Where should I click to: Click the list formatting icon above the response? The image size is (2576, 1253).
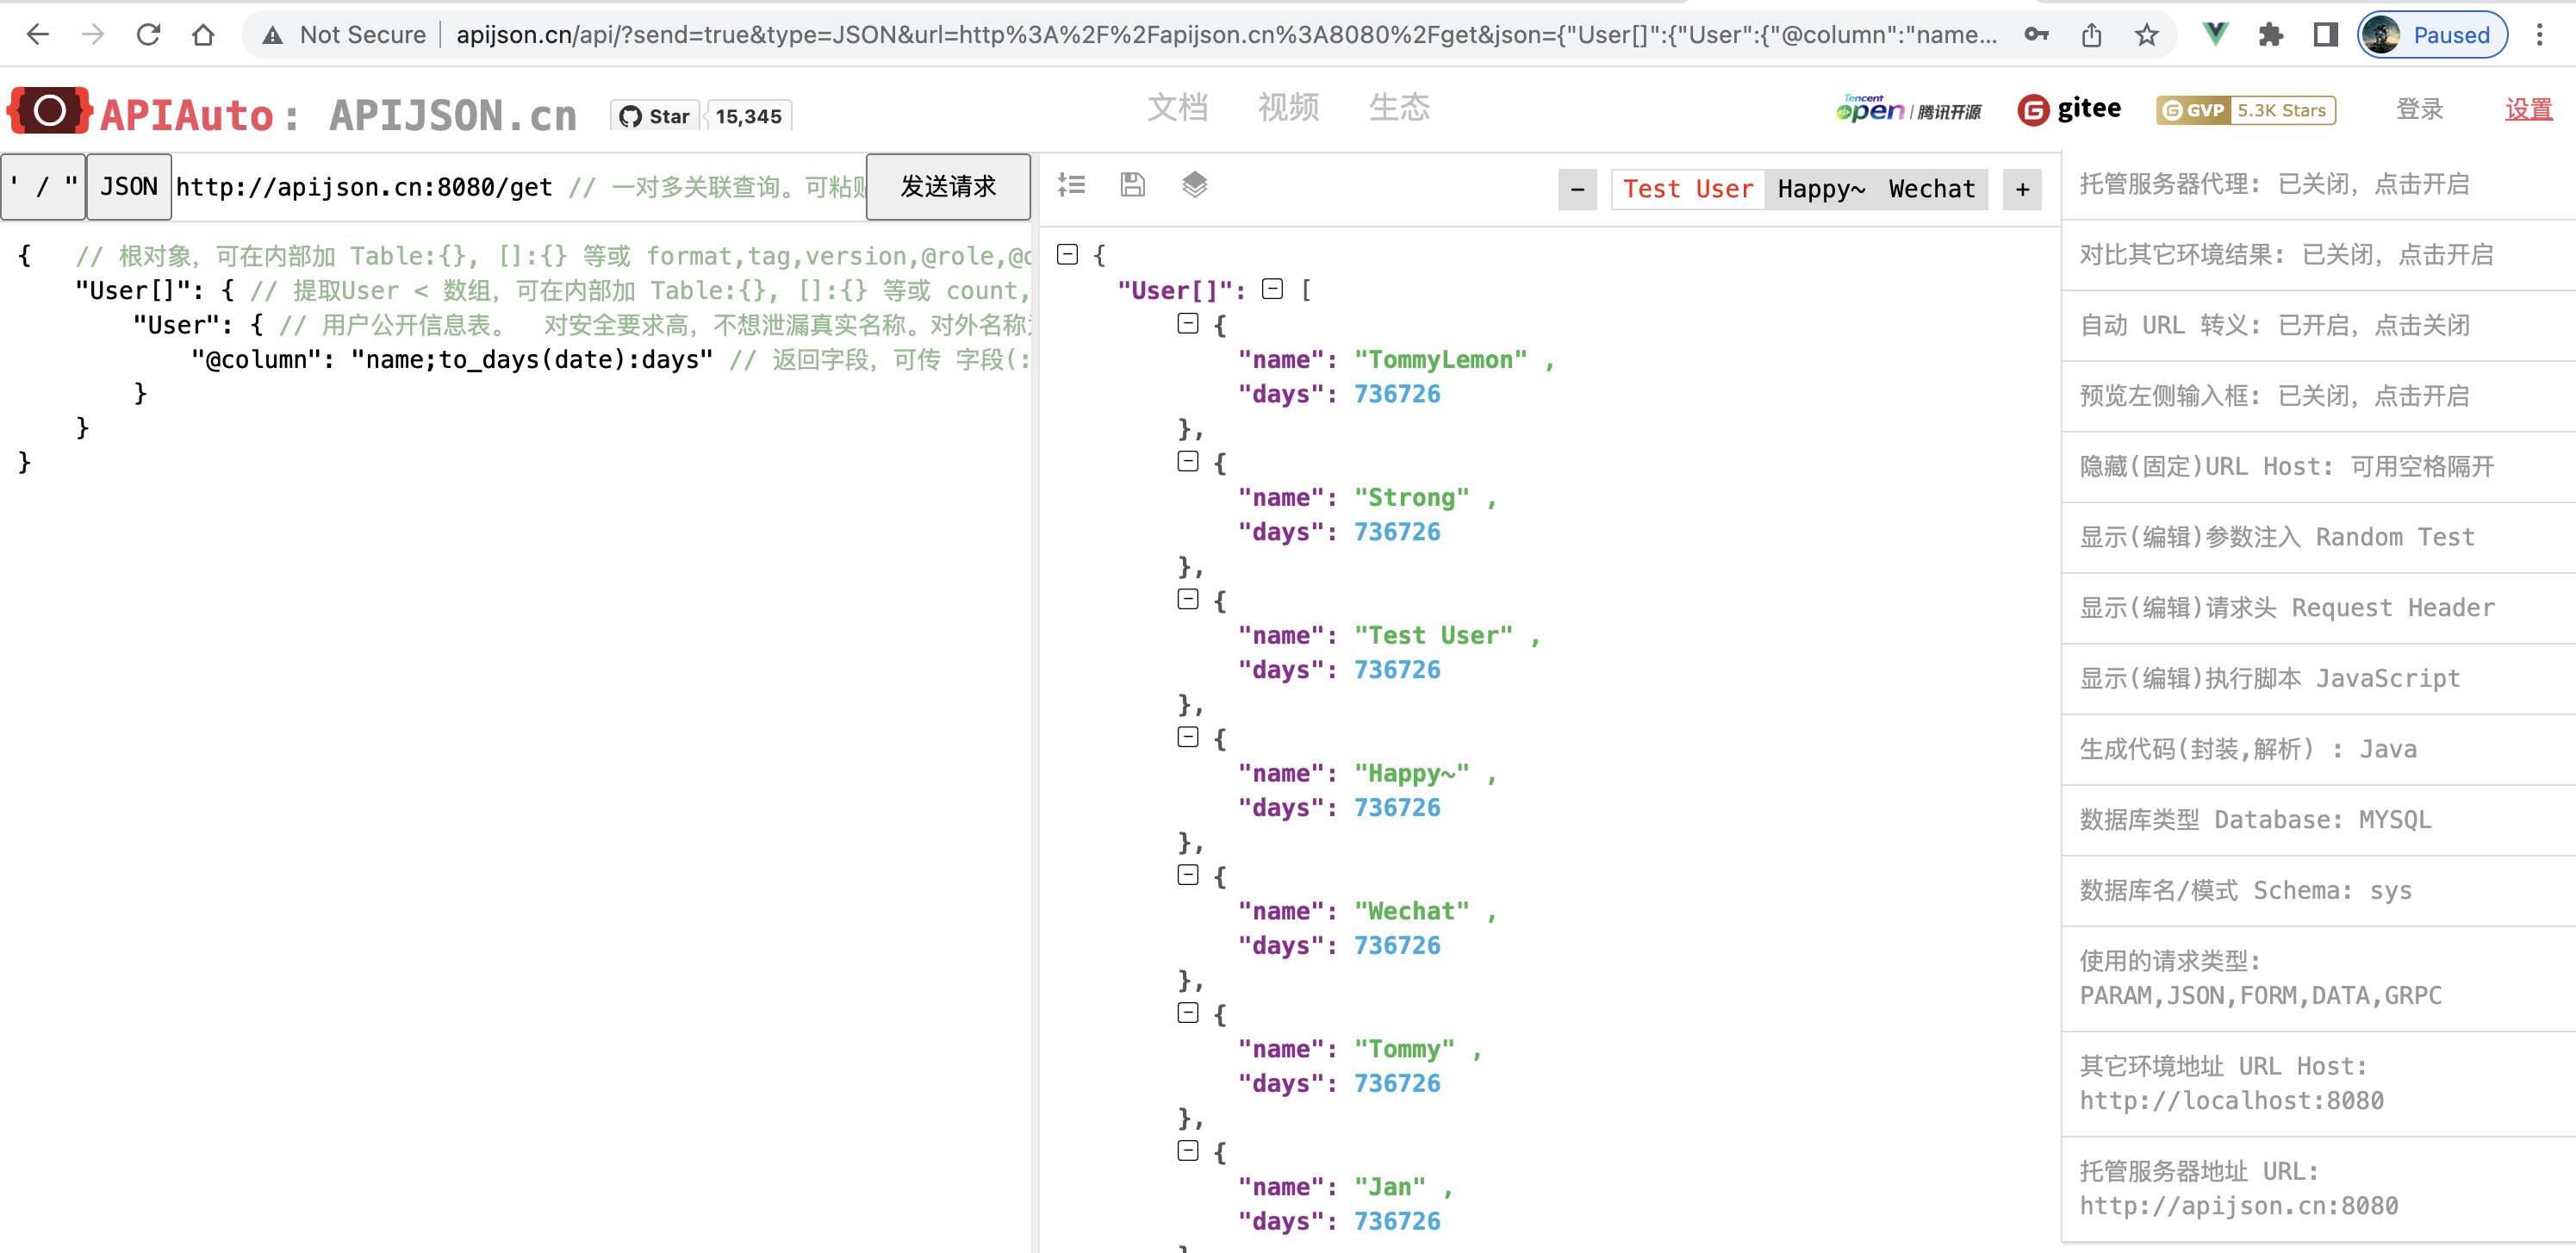pos(1071,184)
